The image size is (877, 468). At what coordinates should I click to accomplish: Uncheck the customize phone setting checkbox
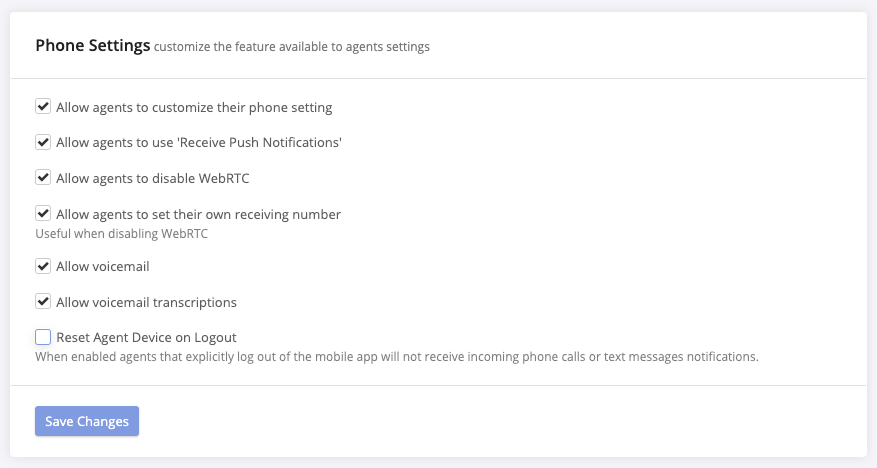(43, 106)
